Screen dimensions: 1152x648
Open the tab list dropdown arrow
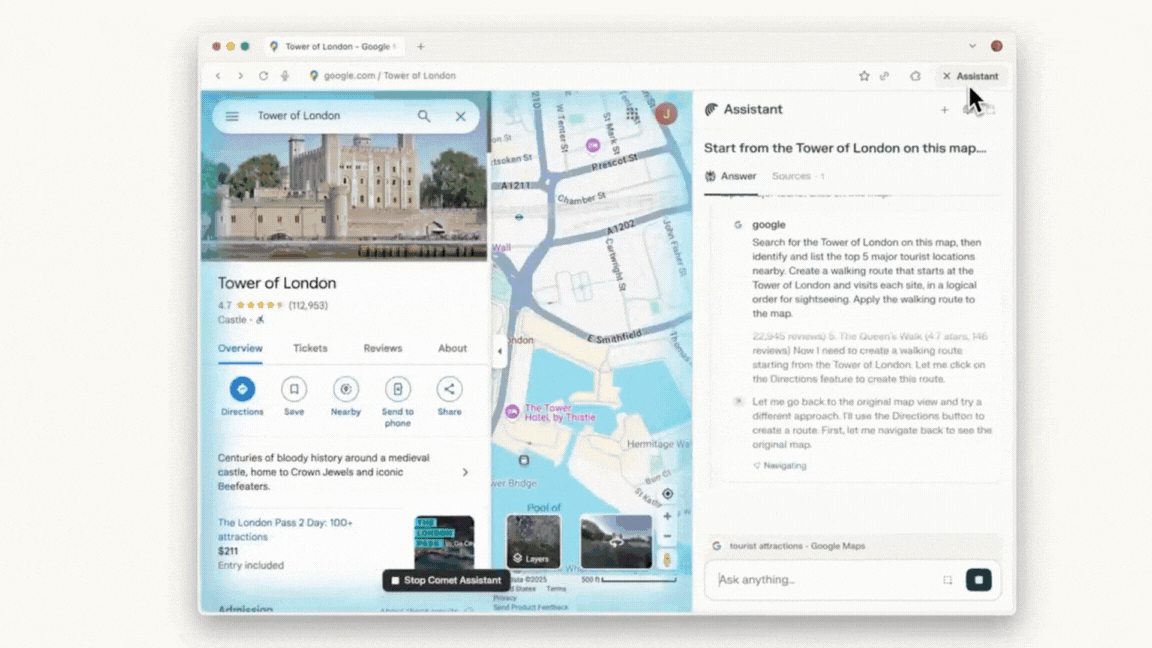[972, 46]
